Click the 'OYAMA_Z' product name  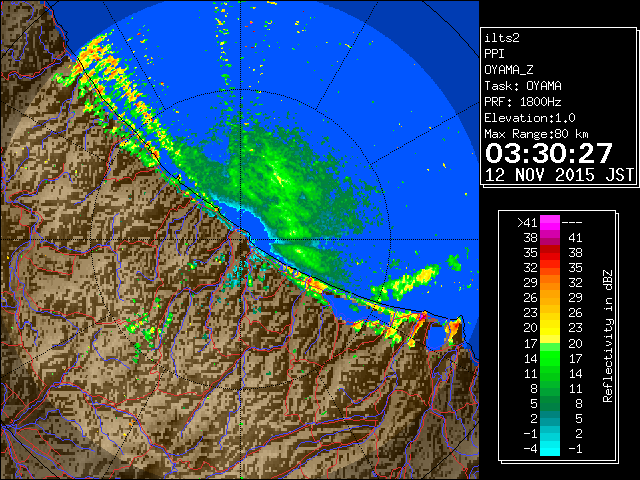509,70
